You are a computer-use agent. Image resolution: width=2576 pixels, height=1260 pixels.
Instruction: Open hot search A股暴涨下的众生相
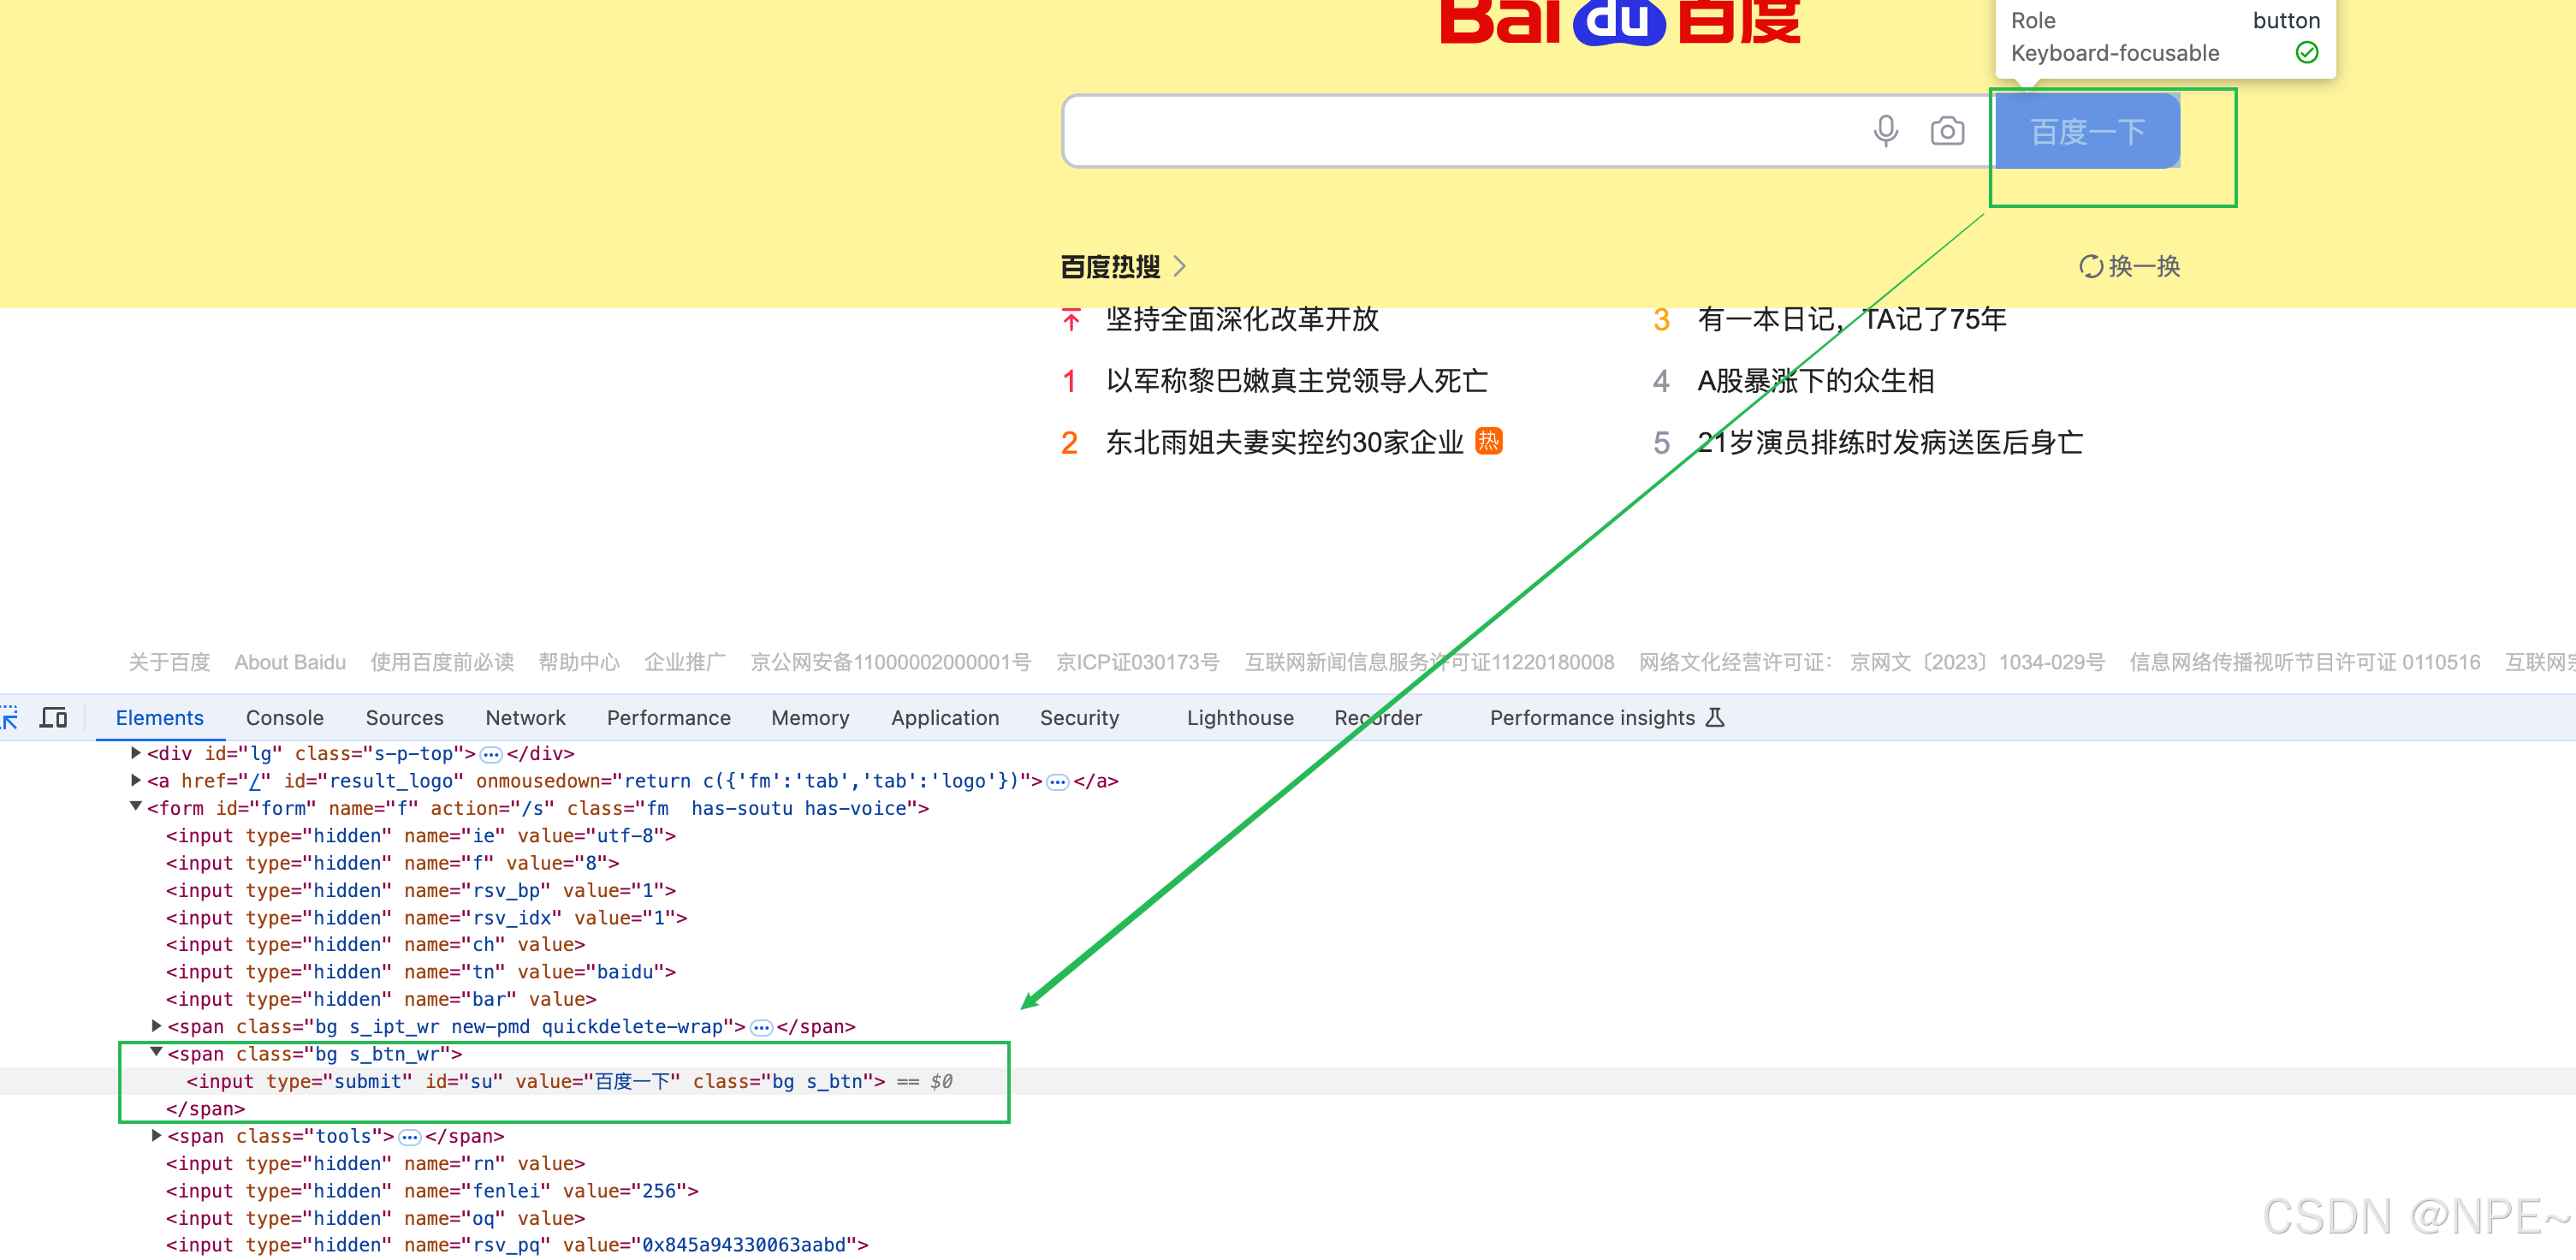click(1815, 381)
